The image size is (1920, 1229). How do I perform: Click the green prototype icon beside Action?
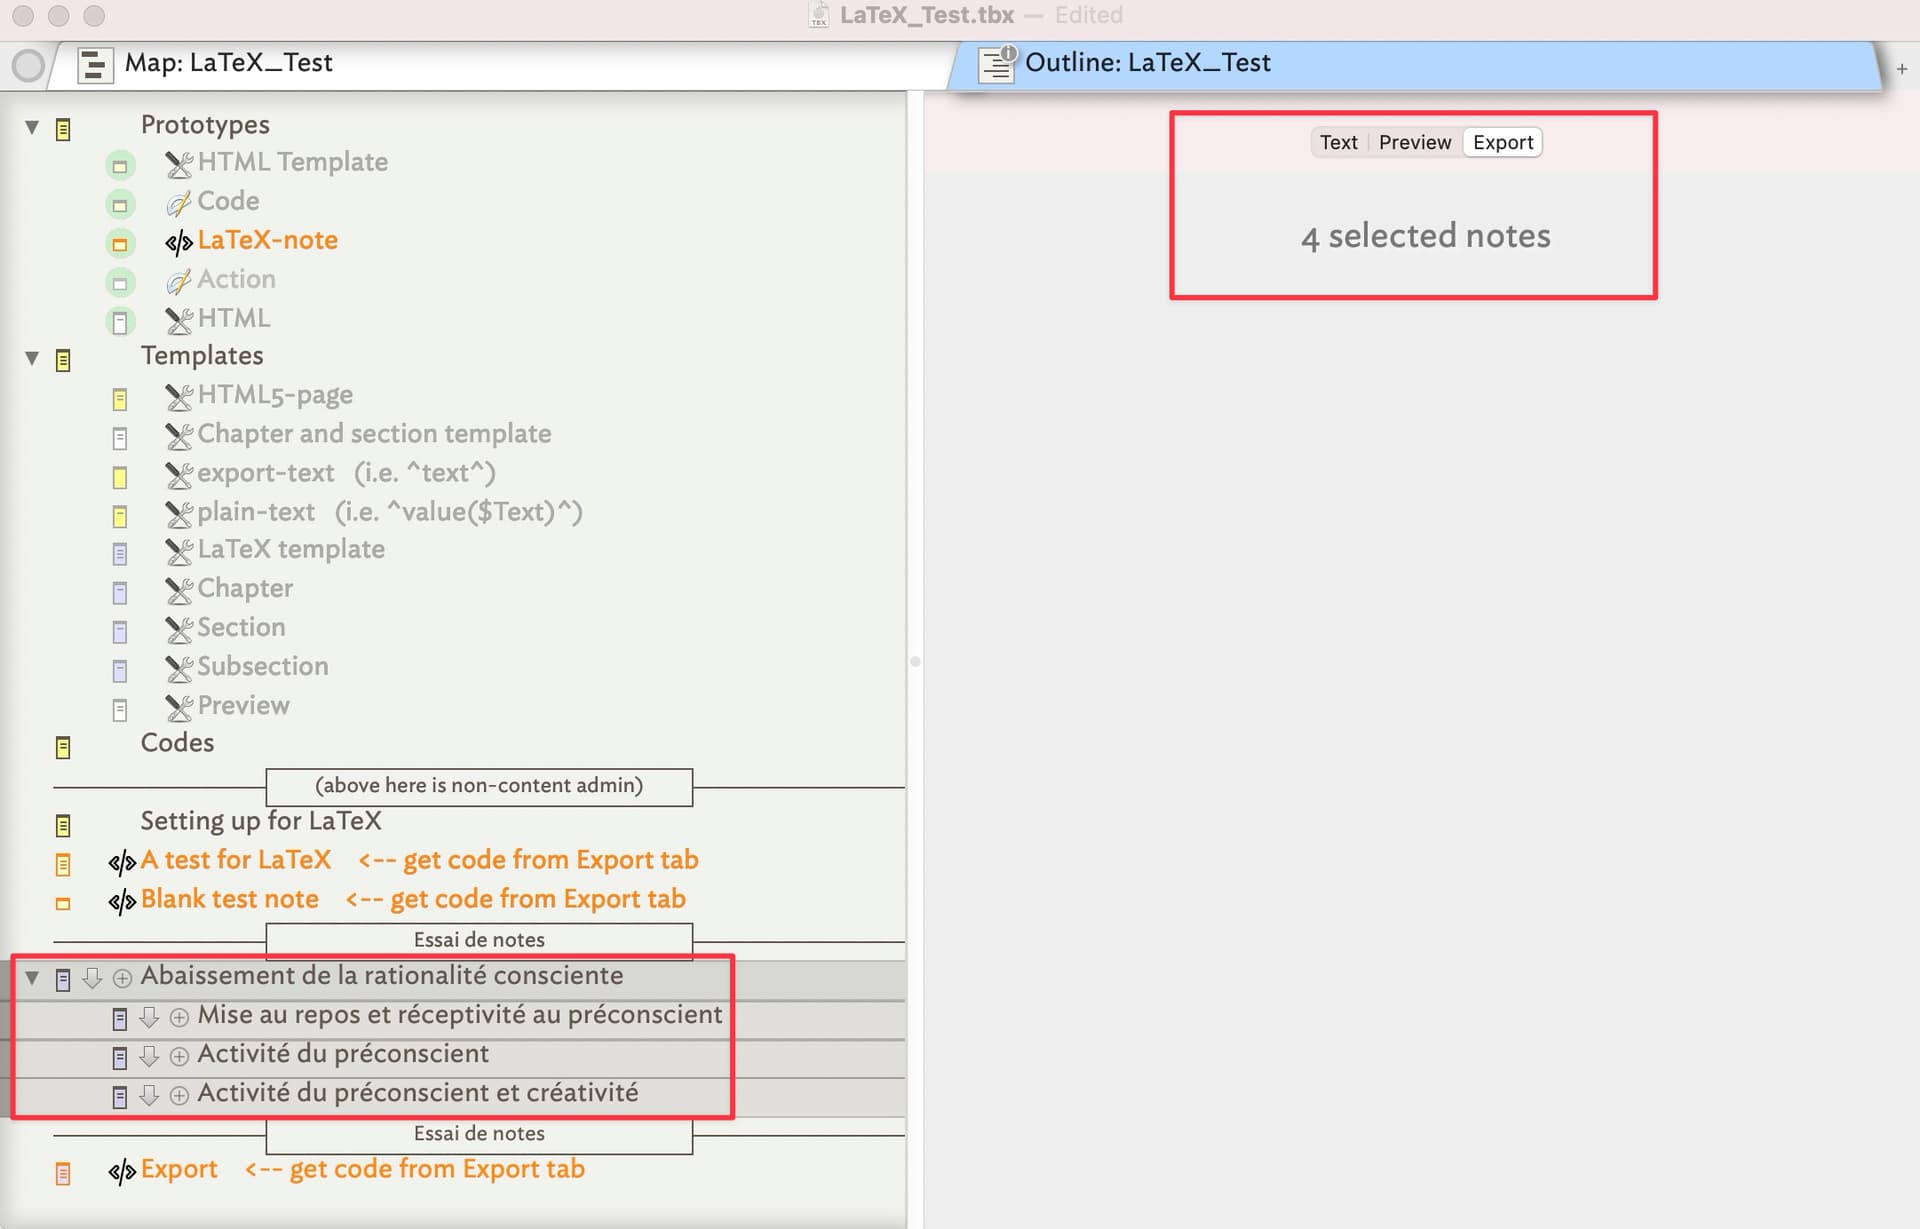[120, 283]
